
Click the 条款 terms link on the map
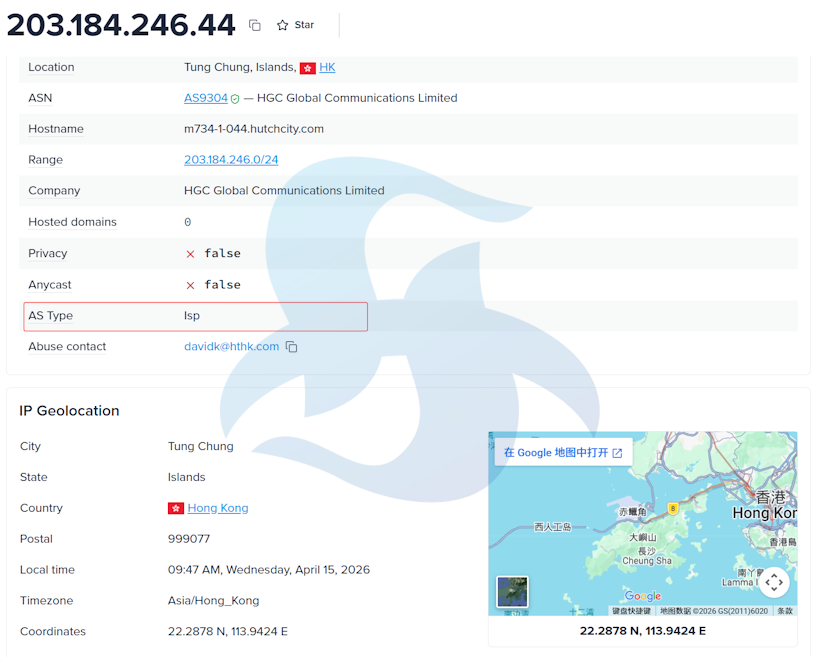[785, 611]
